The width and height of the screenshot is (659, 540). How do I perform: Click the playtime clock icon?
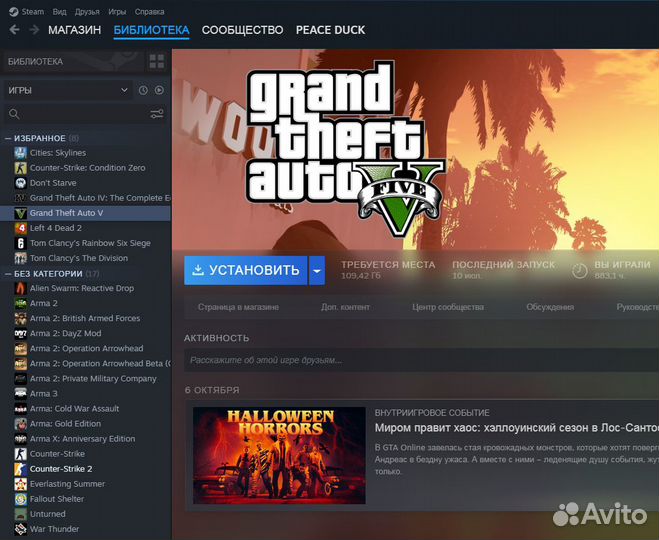click(580, 270)
